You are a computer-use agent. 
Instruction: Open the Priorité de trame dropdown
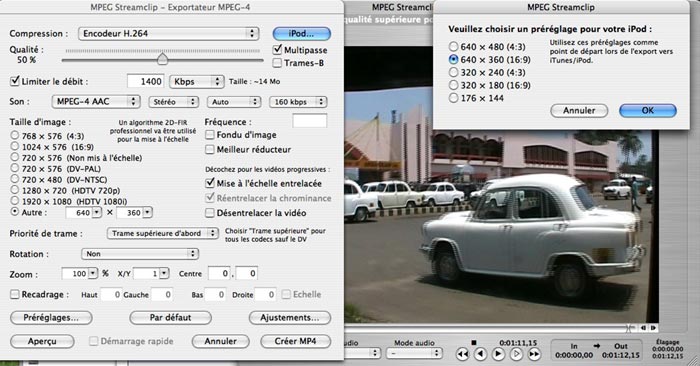[x=162, y=233]
